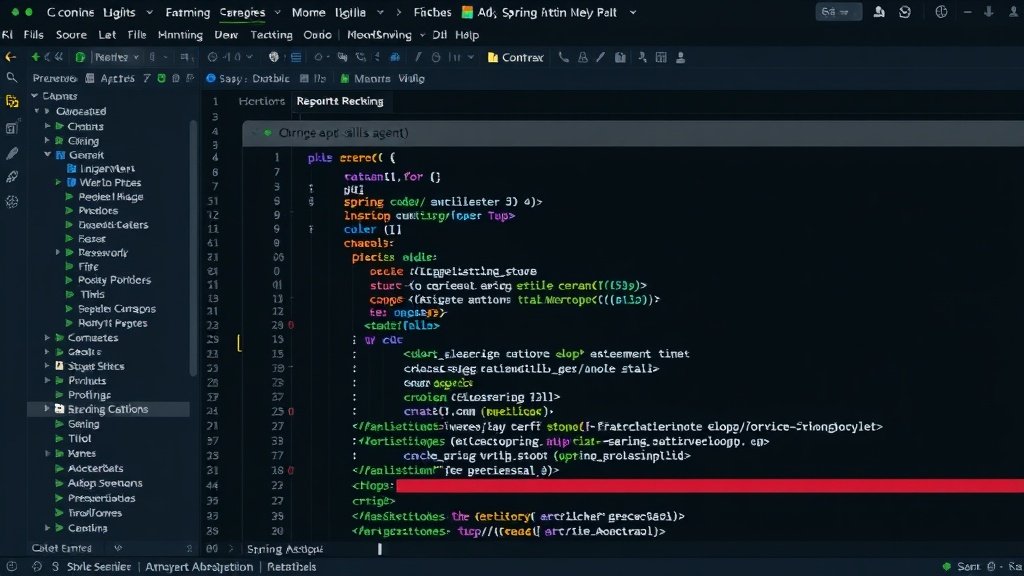Open the Peerlice dropdown in toolbar
Screen dimensions: 1024x576
[x=116, y=57]
